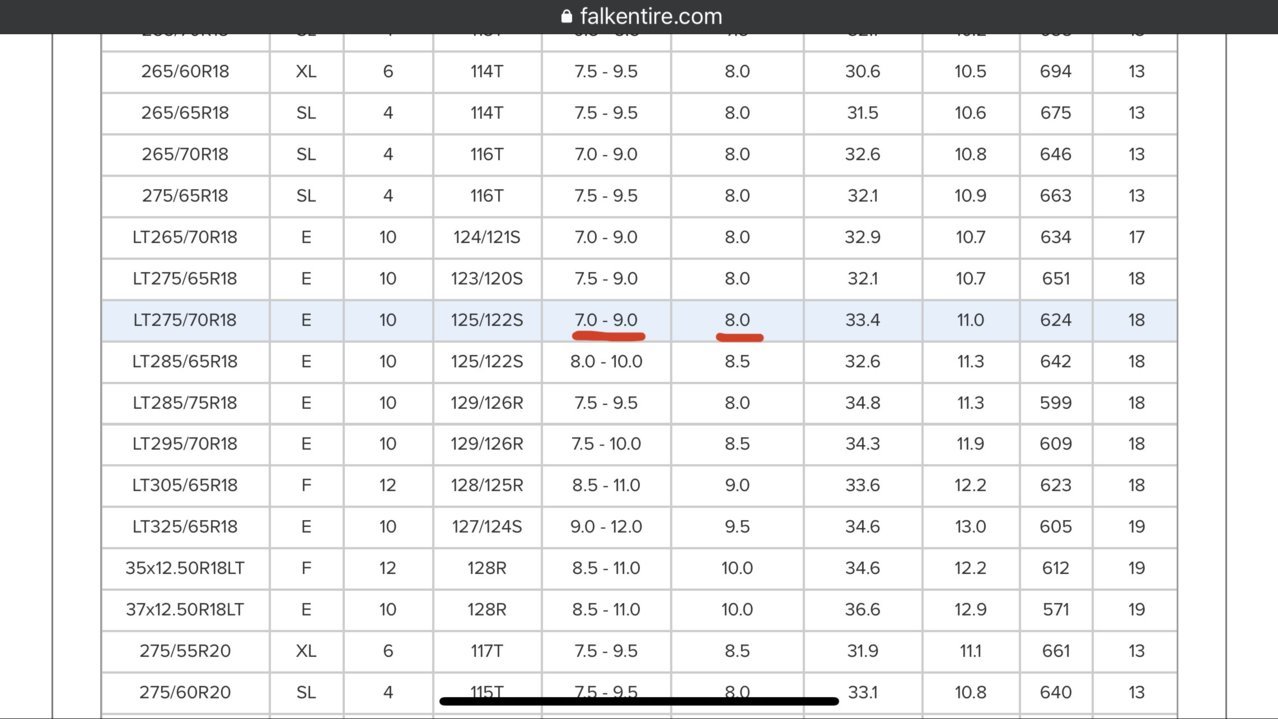Tap the underlined 8.0 measuring rim value
Screen dimensions: 1278x719
coord(737,320)
